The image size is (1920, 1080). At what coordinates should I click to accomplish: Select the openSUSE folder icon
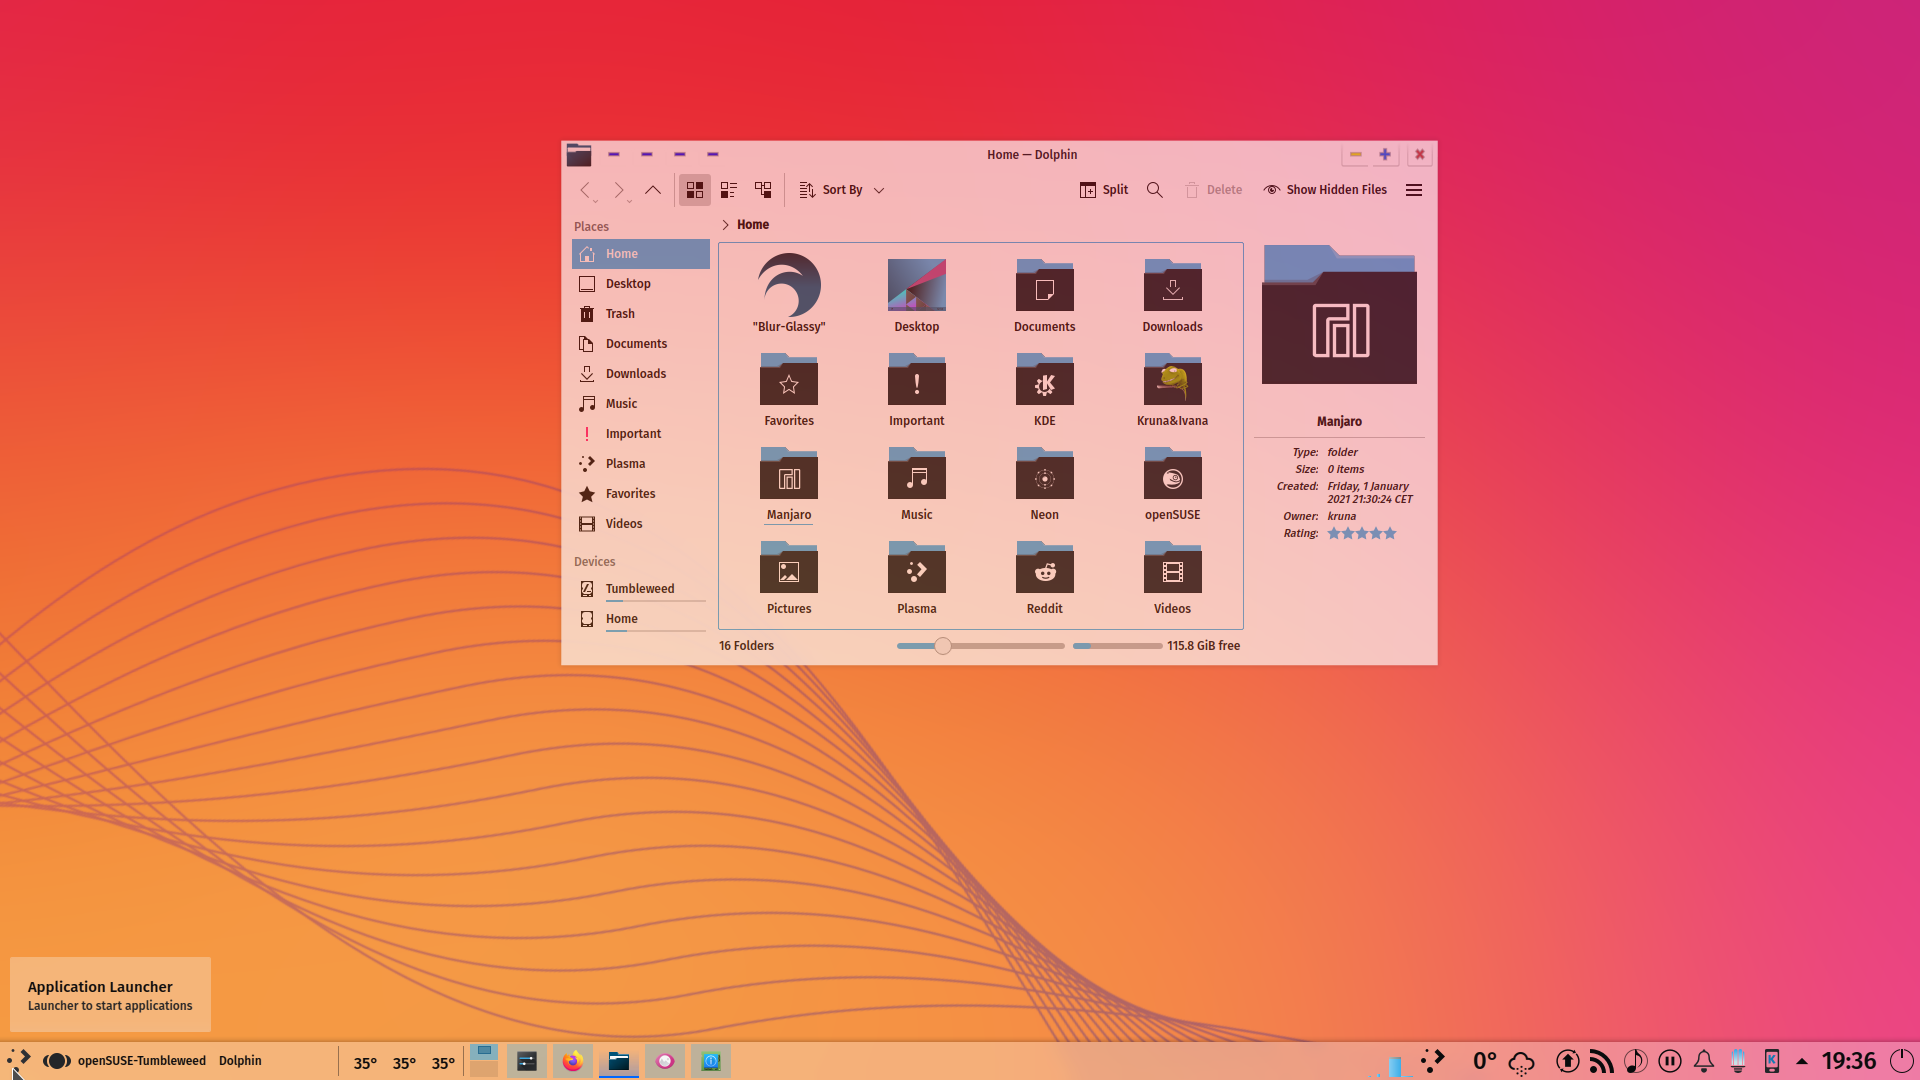[x=1173, y=474]
